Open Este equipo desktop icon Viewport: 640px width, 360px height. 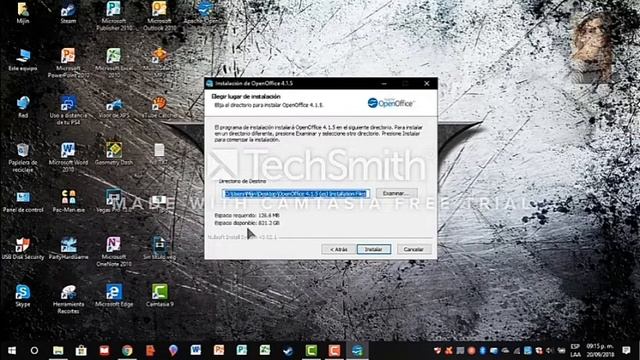point(23,60)
